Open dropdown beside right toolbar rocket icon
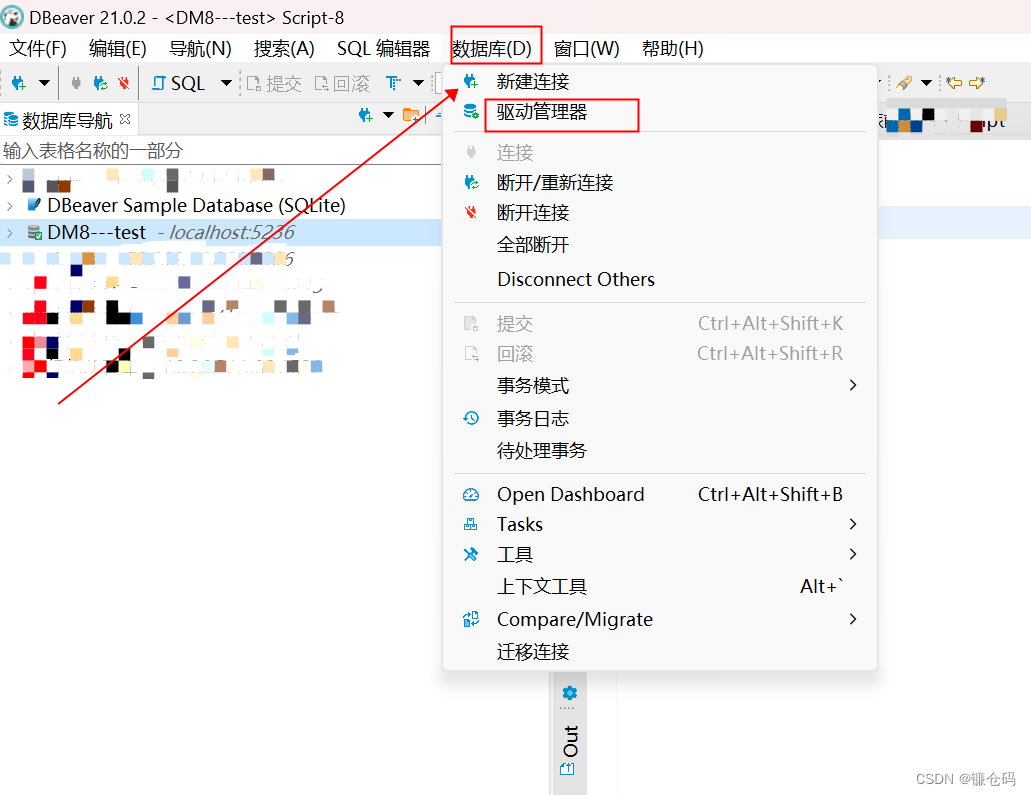 tap(926, 83)
